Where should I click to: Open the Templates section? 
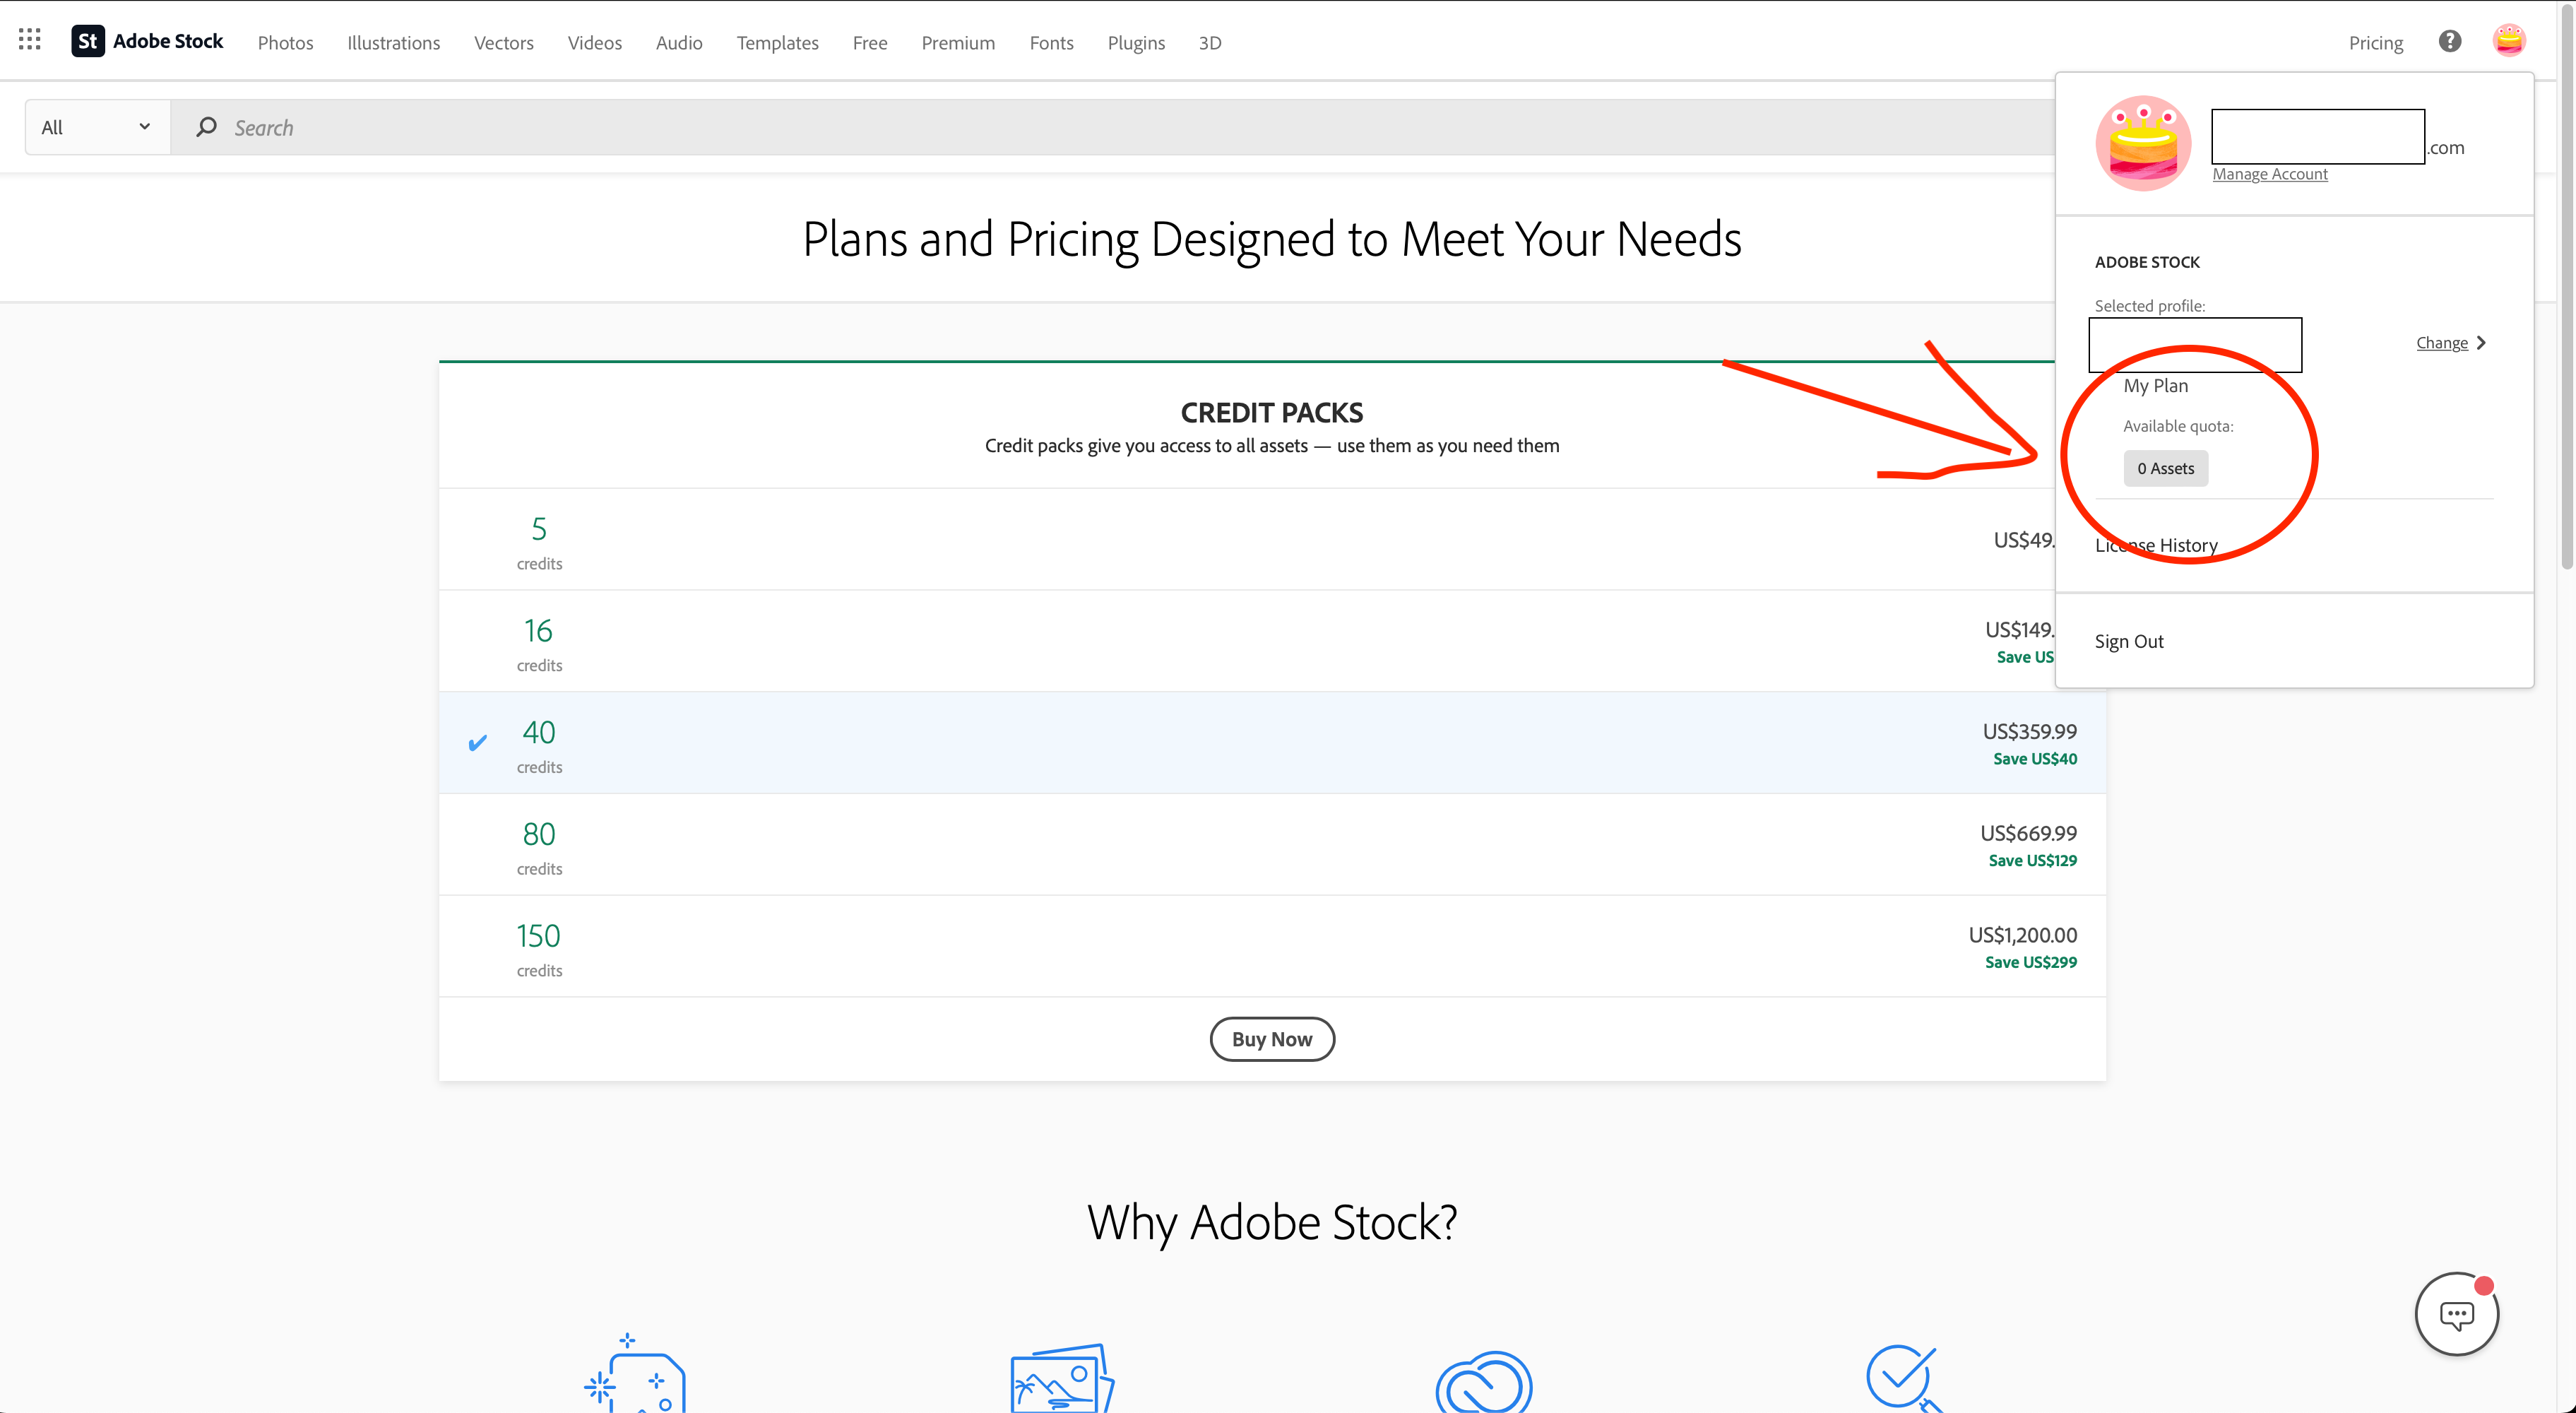point(777,42)
